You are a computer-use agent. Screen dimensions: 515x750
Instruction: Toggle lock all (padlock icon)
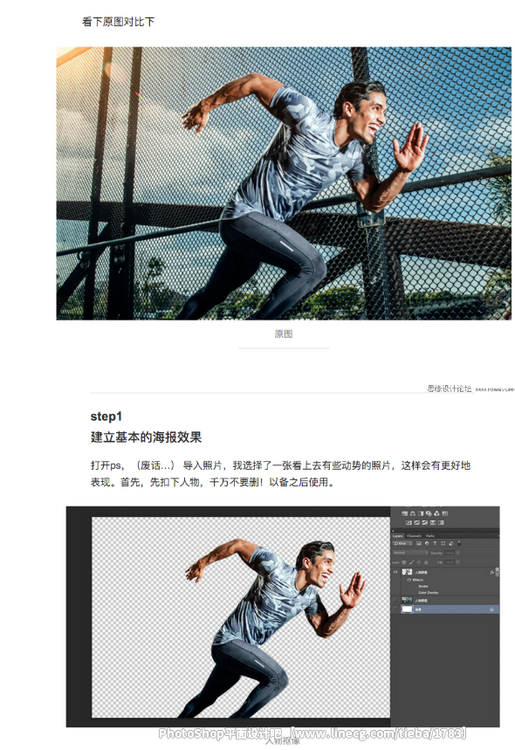(x=426, y=562)
